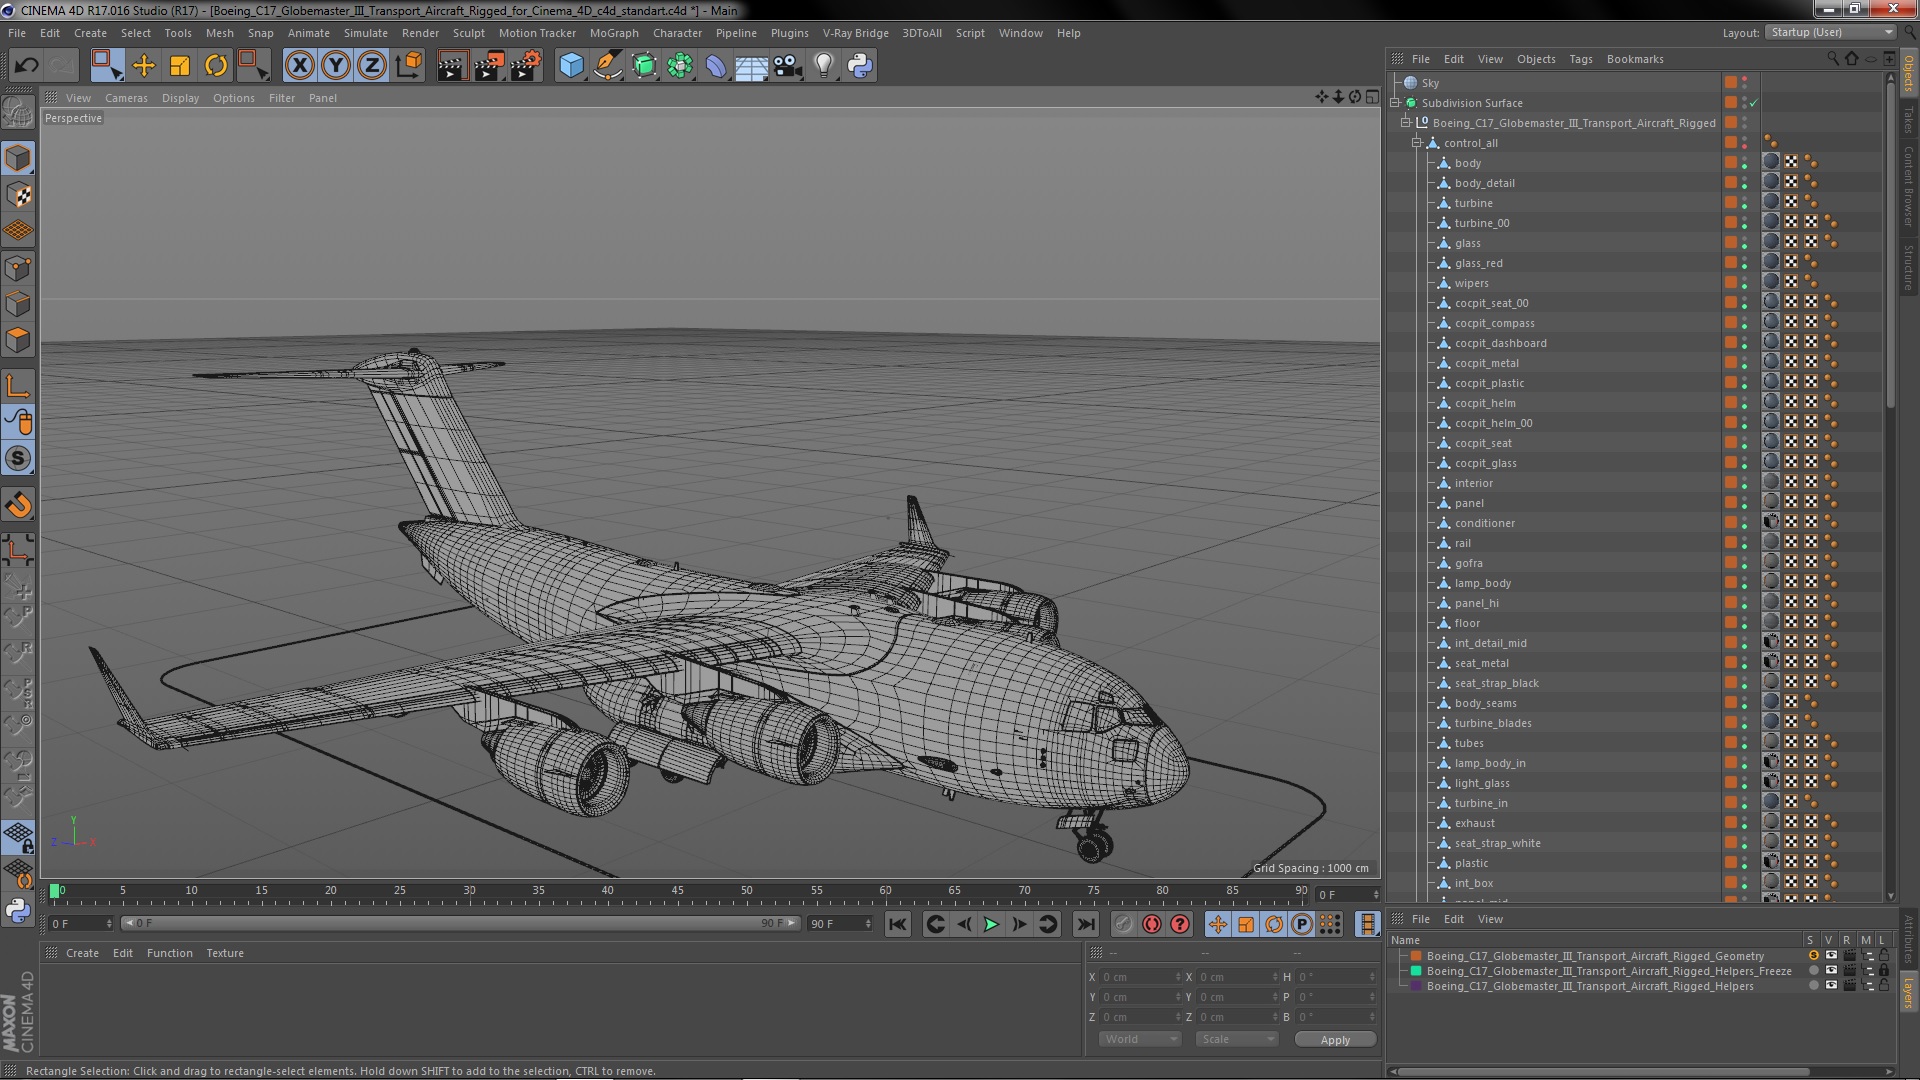1920x1080 pixels.
Task: Toggle lock on Helpers_Freeze layer
Action: click(x=1884, y=971)
